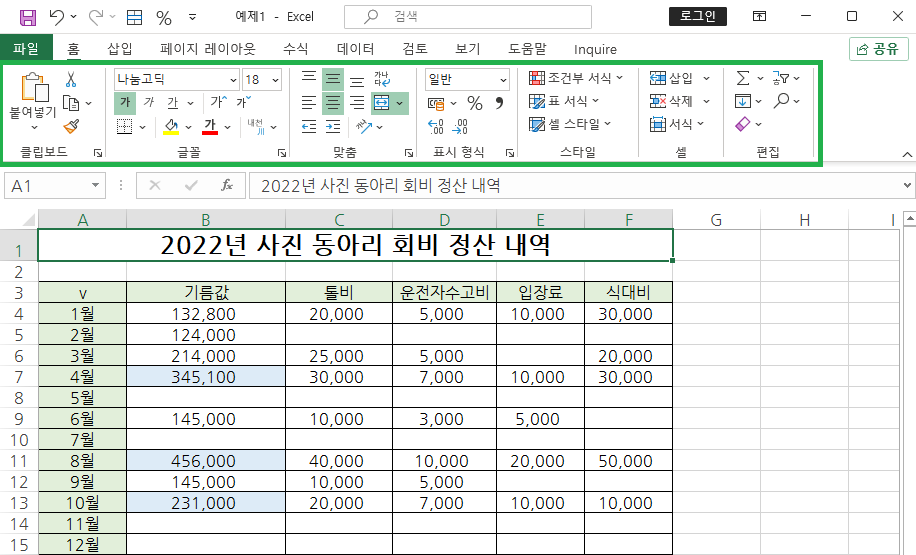Switch to the 페이지 레이아웃 tab

click(x=208, y=49)
